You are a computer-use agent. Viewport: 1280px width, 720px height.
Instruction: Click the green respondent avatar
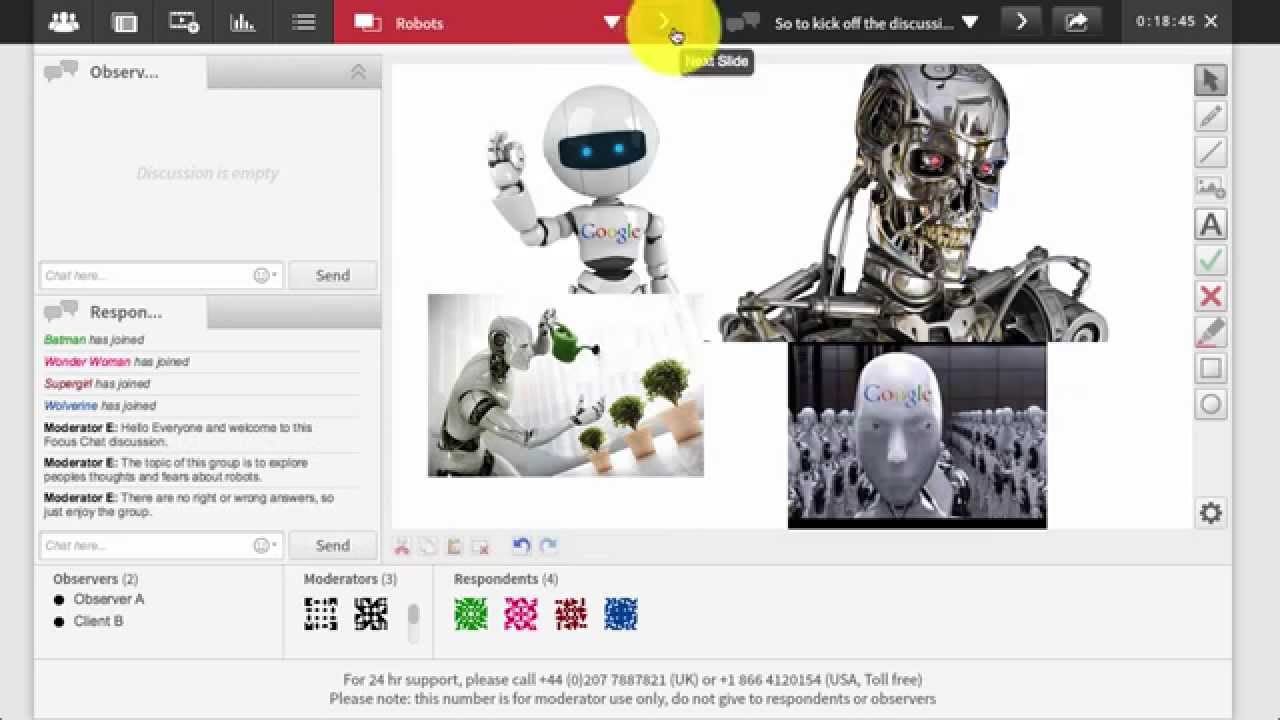[x=471, y=614]
